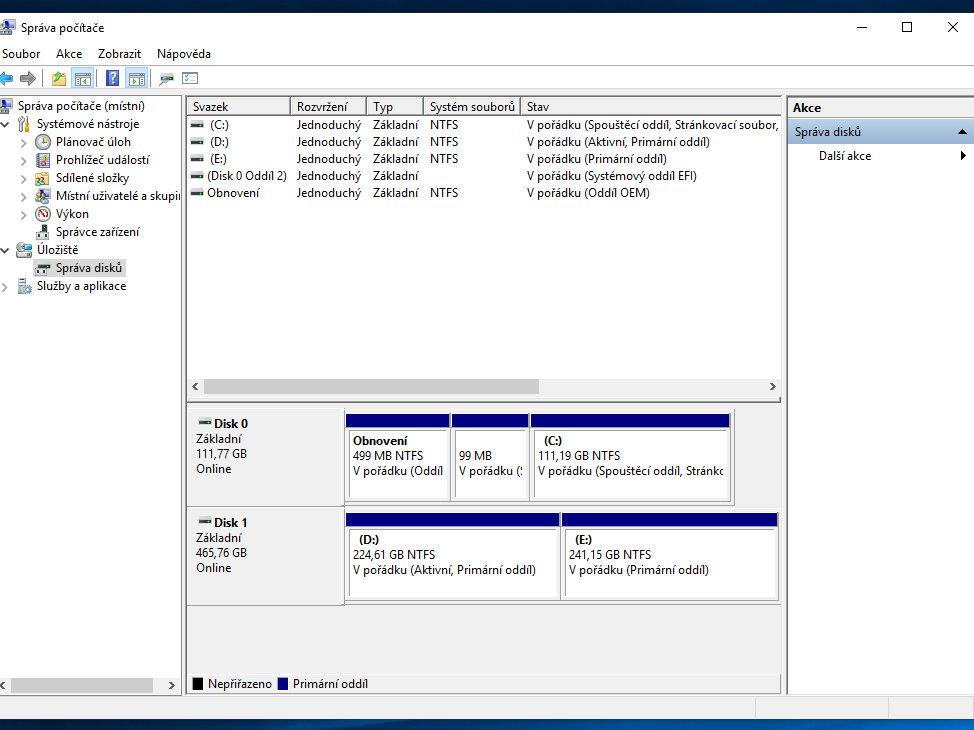Click the Plánovač úloh clock icon
Screen dimensions: 974x730
pyautogui.click(x=43, y=142)
